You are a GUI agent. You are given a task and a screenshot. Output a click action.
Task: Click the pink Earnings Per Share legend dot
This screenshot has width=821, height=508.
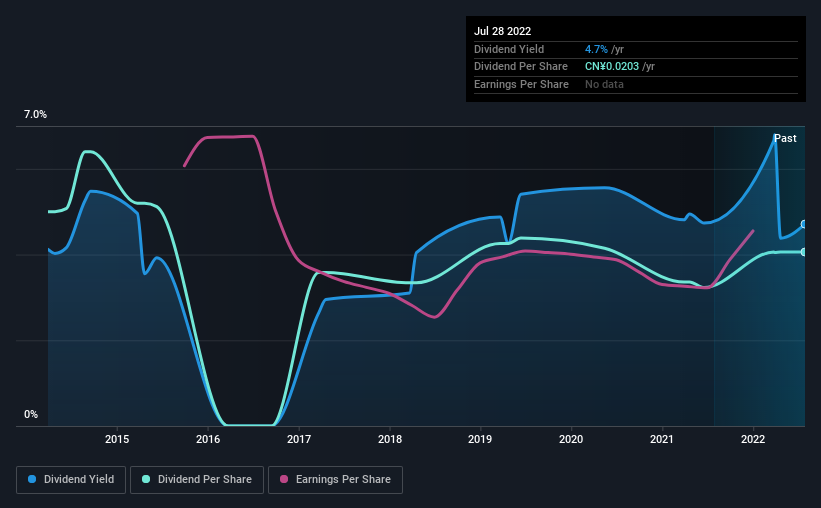pyautogui.click(x=284, y=479)
